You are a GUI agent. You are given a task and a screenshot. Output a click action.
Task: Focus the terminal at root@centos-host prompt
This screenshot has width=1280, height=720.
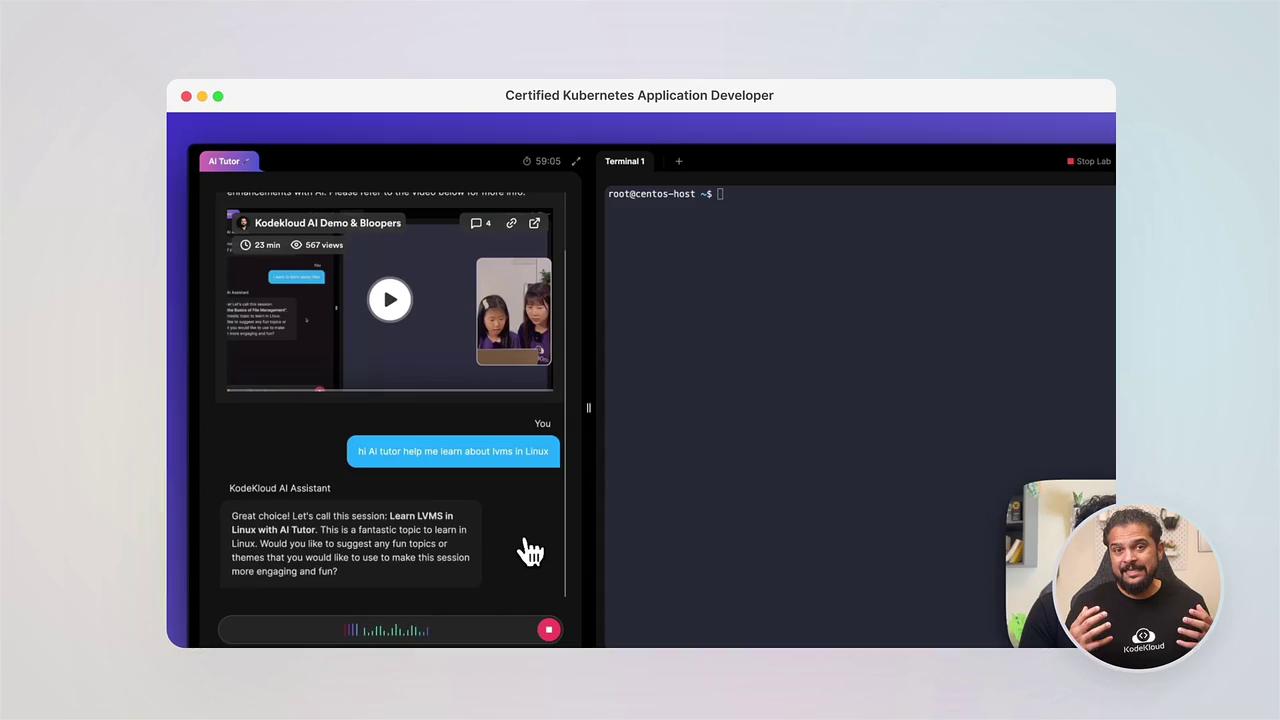pyautogui.click(x=665, y=194)
